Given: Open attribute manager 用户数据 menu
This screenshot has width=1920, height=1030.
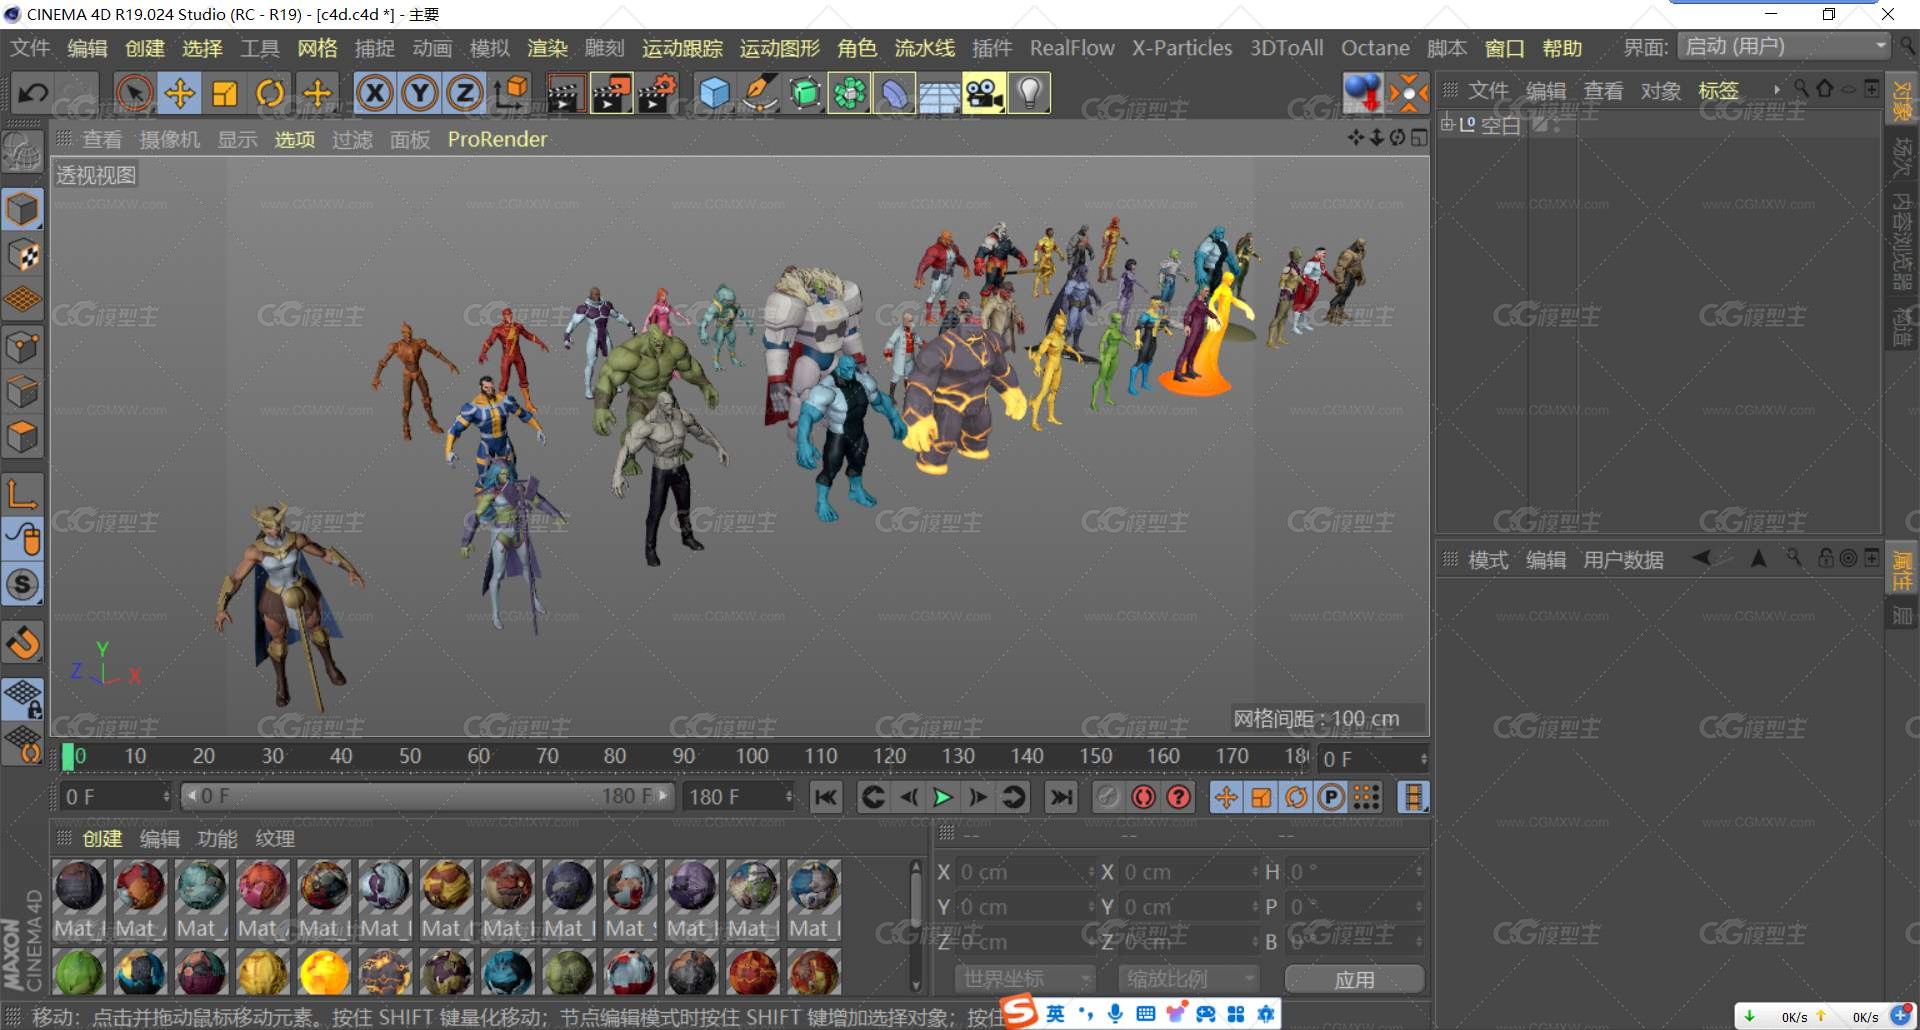Looking at the screenshot, I should click(x=1623, y=560).
